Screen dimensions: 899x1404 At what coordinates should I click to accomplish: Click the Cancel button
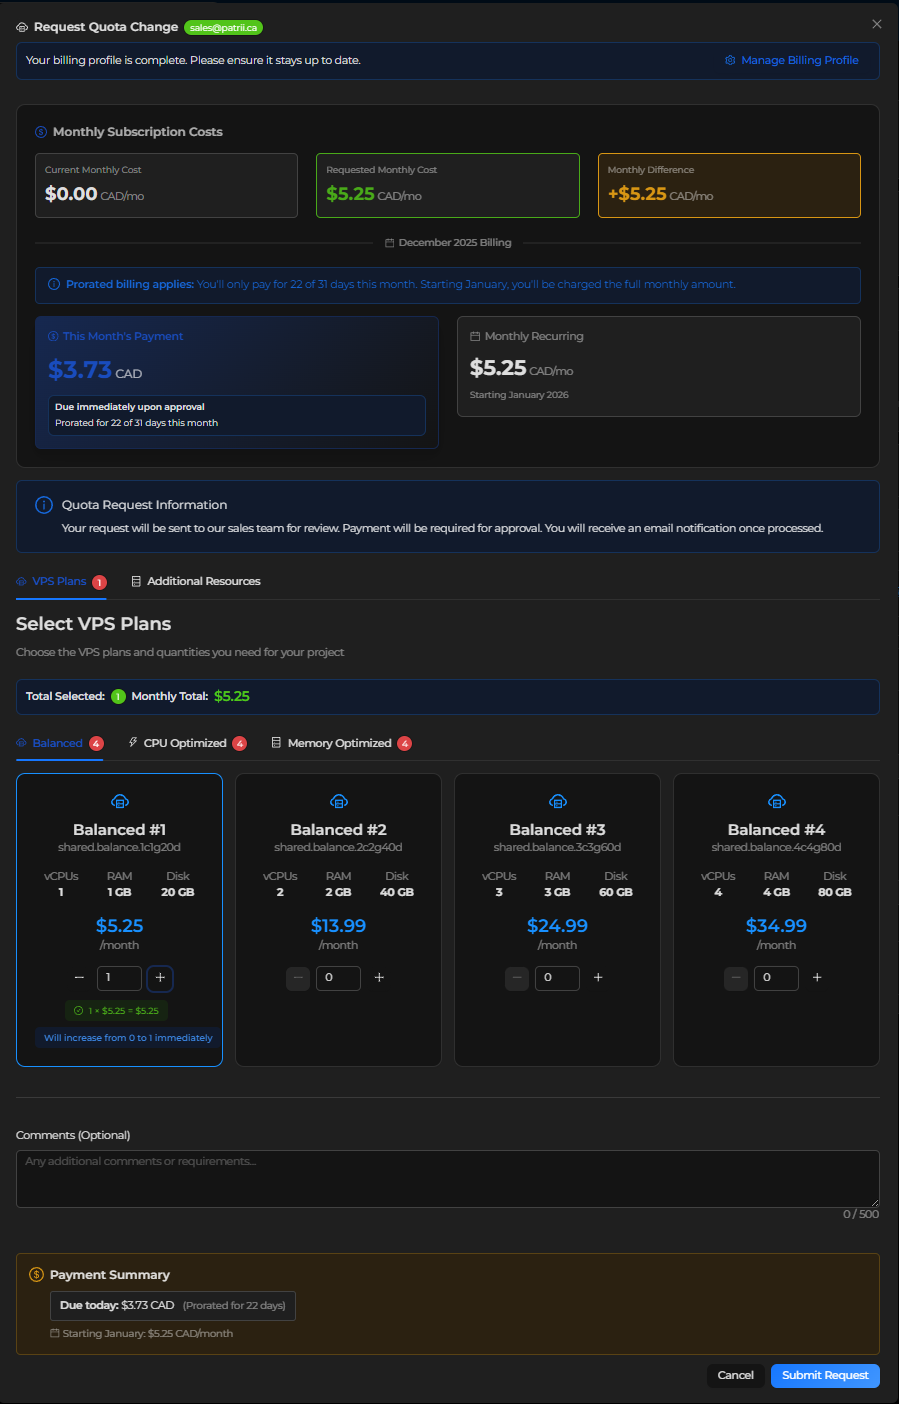click(x=735, y=1375)
